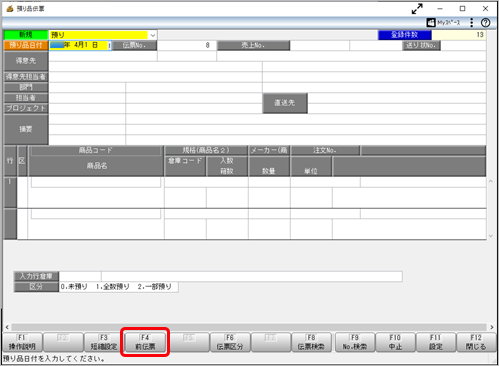
Task: Click the 得意先担当者 label
Action: tap(26, 77)
